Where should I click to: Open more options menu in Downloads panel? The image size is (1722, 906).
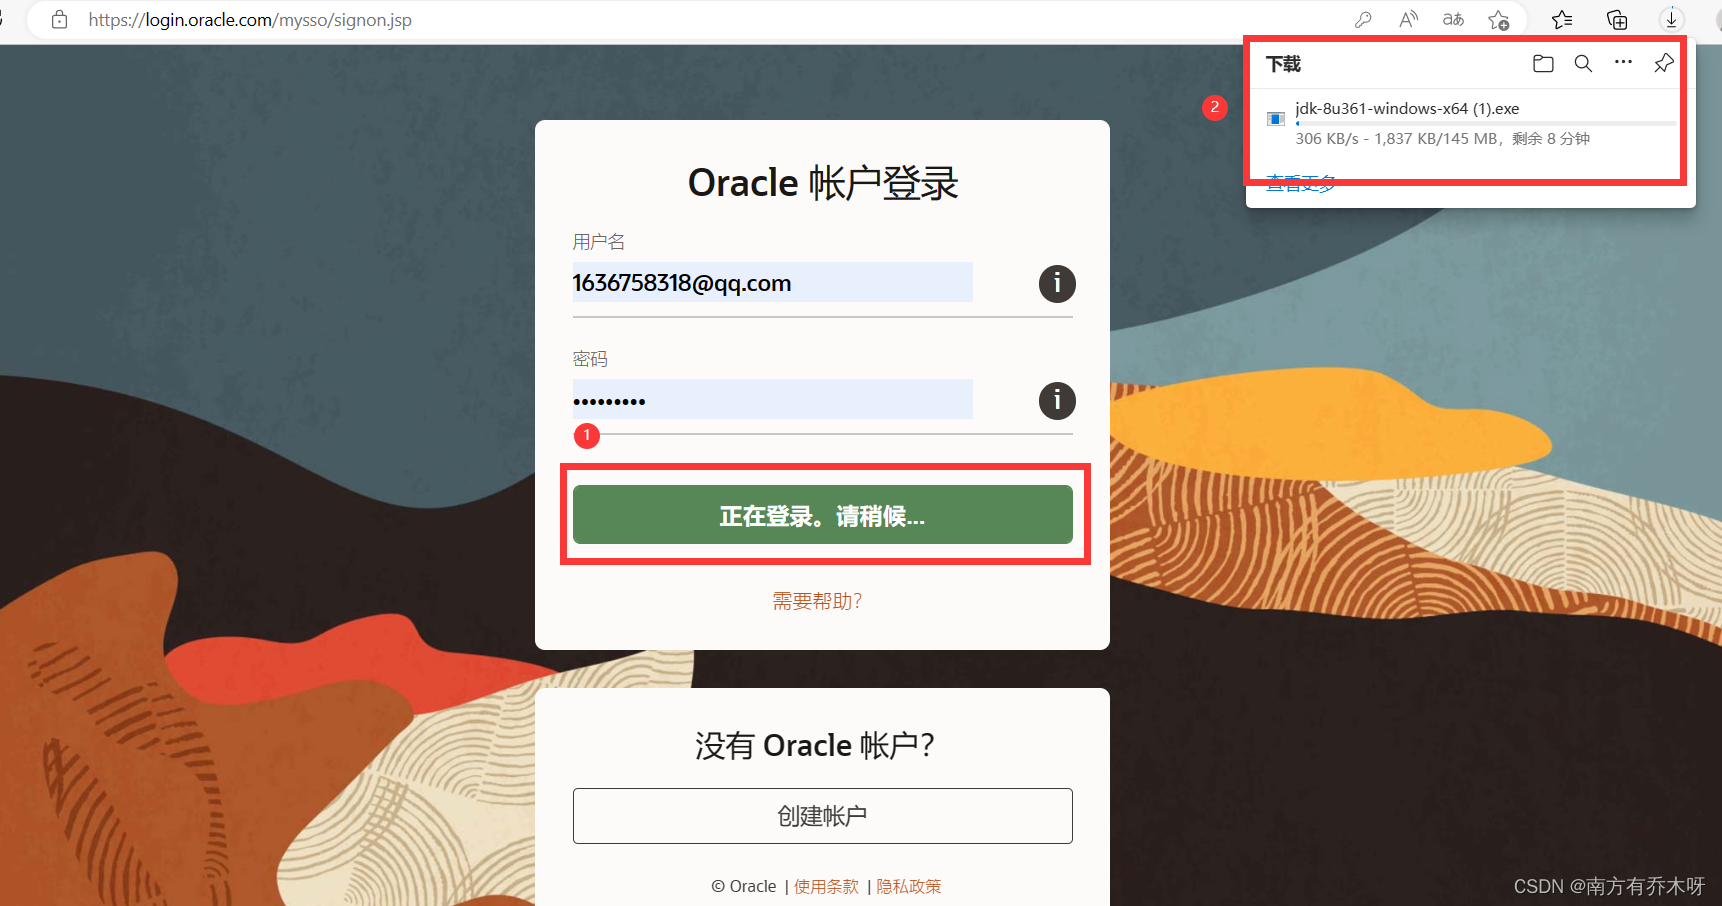[x=1622, y=63]
